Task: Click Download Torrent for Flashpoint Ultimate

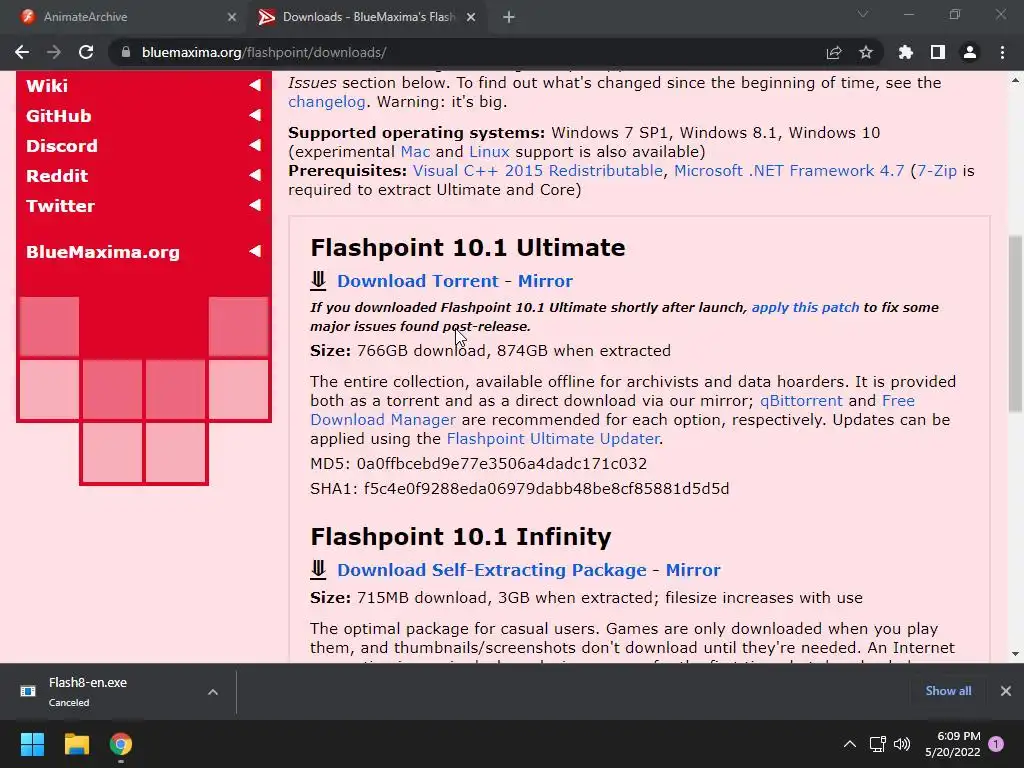Action: [x=417, y=281]
